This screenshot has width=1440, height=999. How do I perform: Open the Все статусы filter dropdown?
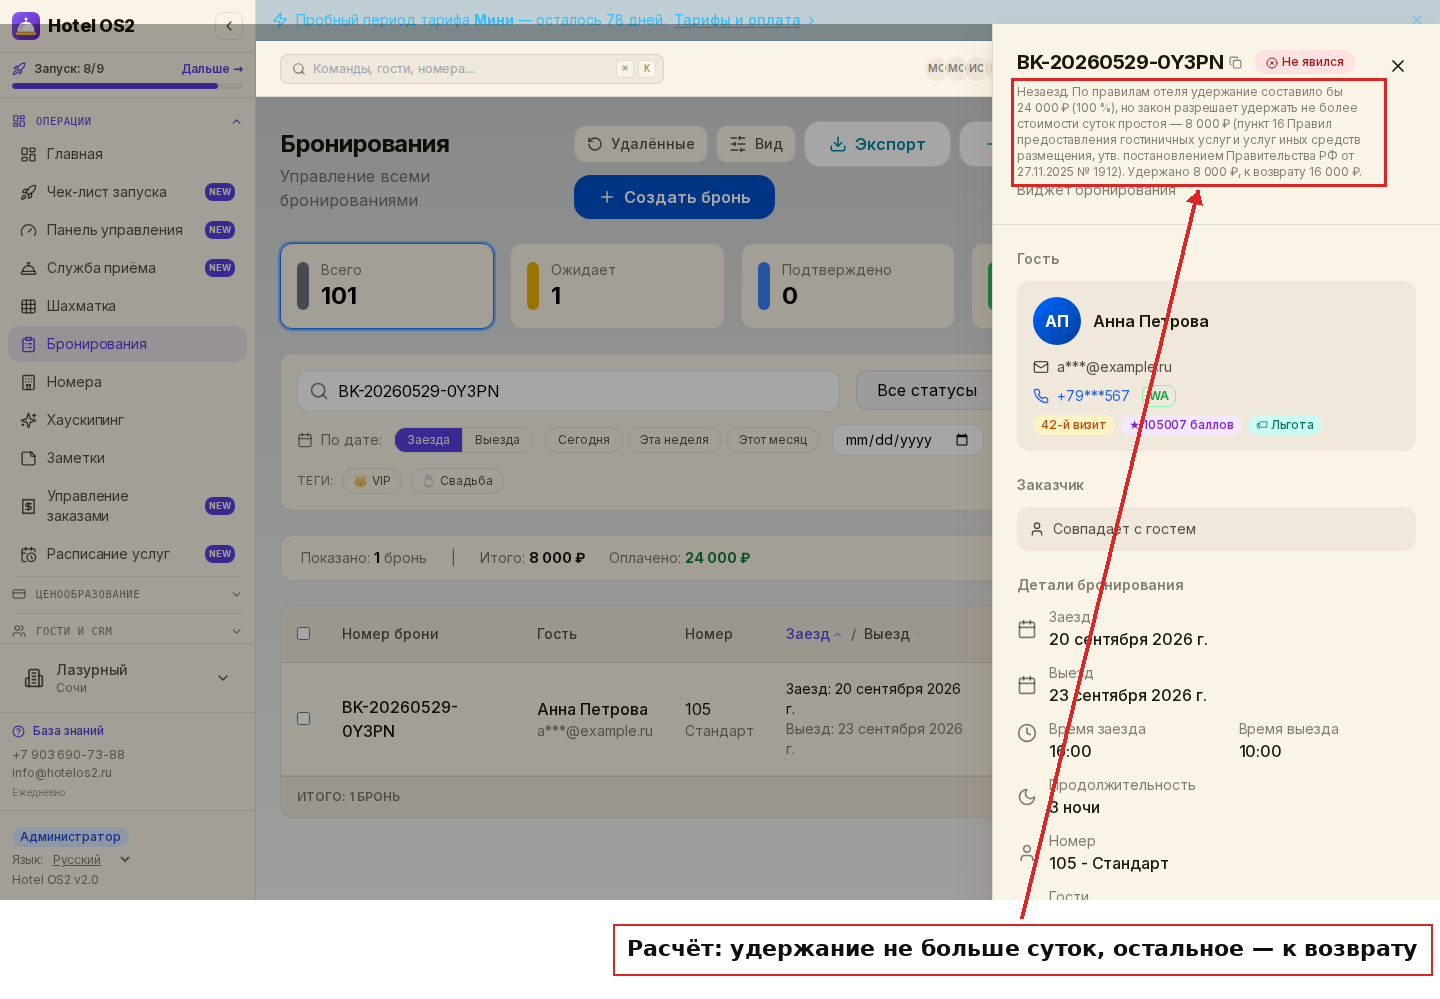pyautogui.click(x=926, y=391)
